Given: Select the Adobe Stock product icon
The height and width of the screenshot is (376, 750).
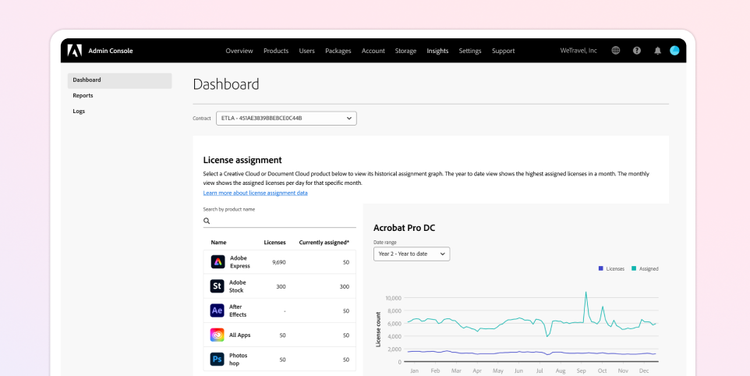Looking at the screenshot, I should pos(217,286).
